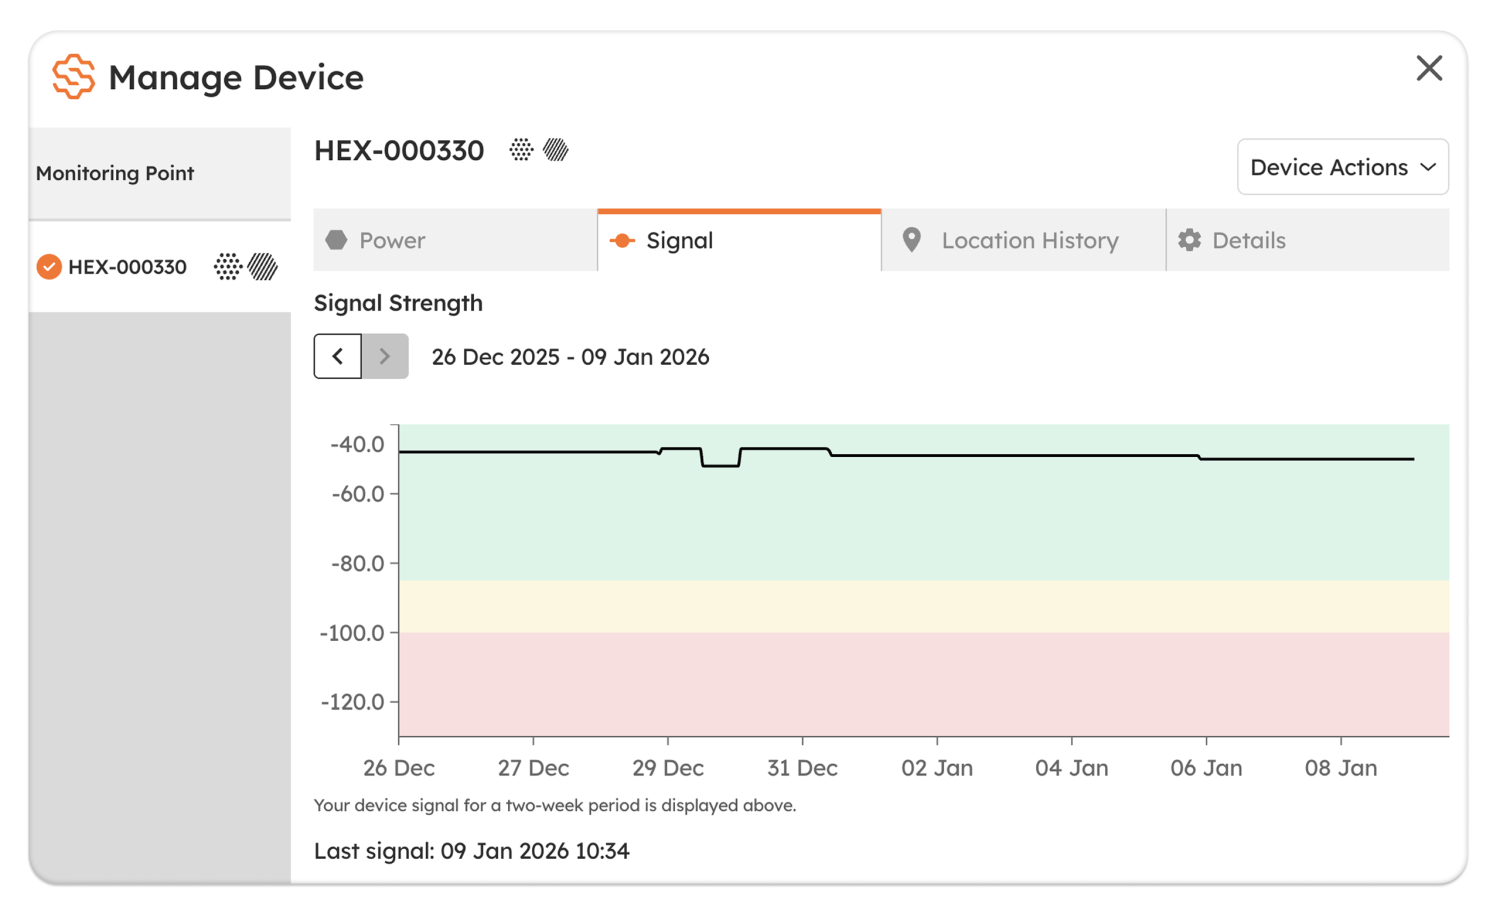
Task: Click the Last signal: 09 Jan 2026 10:34 text
Action: (x=472, y=851)
